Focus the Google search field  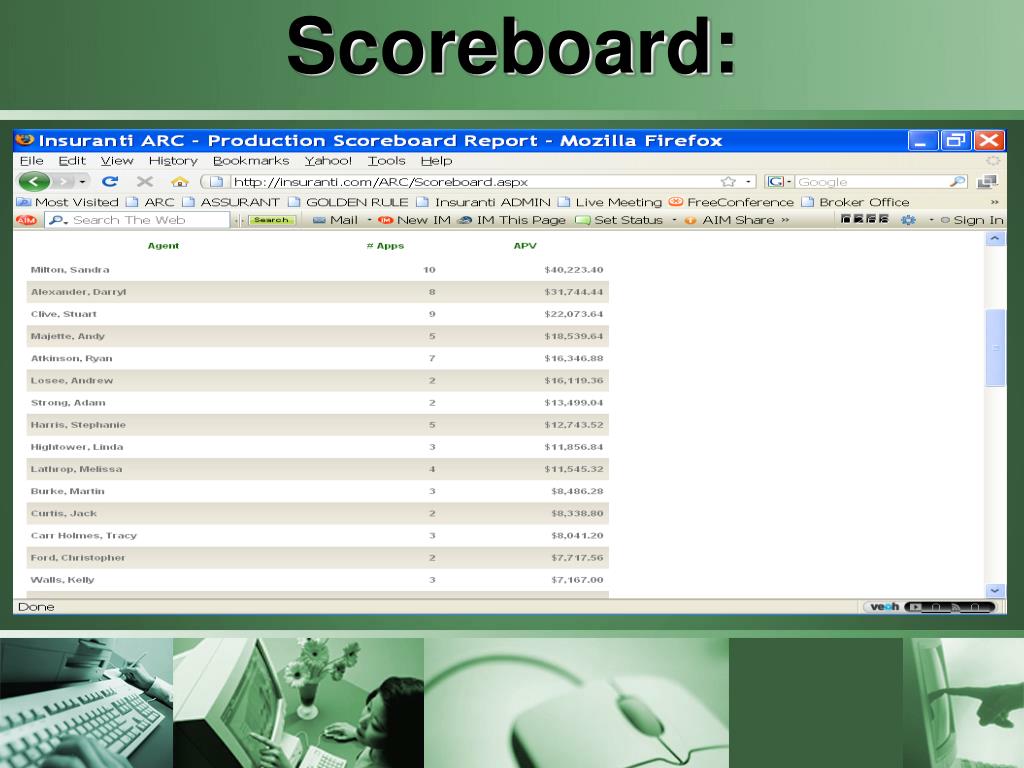pyautogui.click(x=871, y=182)
